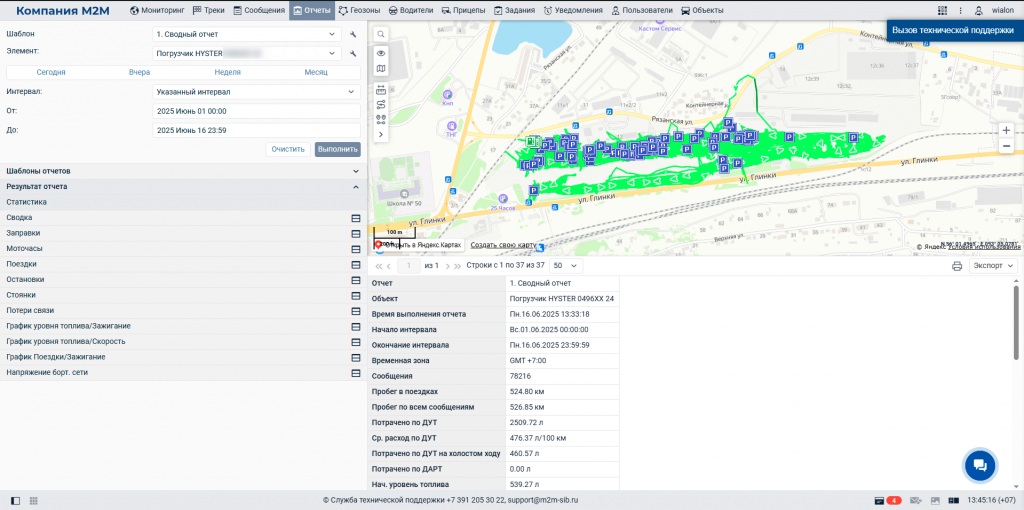
Task: Open map source selector icon
Action: 381,69
